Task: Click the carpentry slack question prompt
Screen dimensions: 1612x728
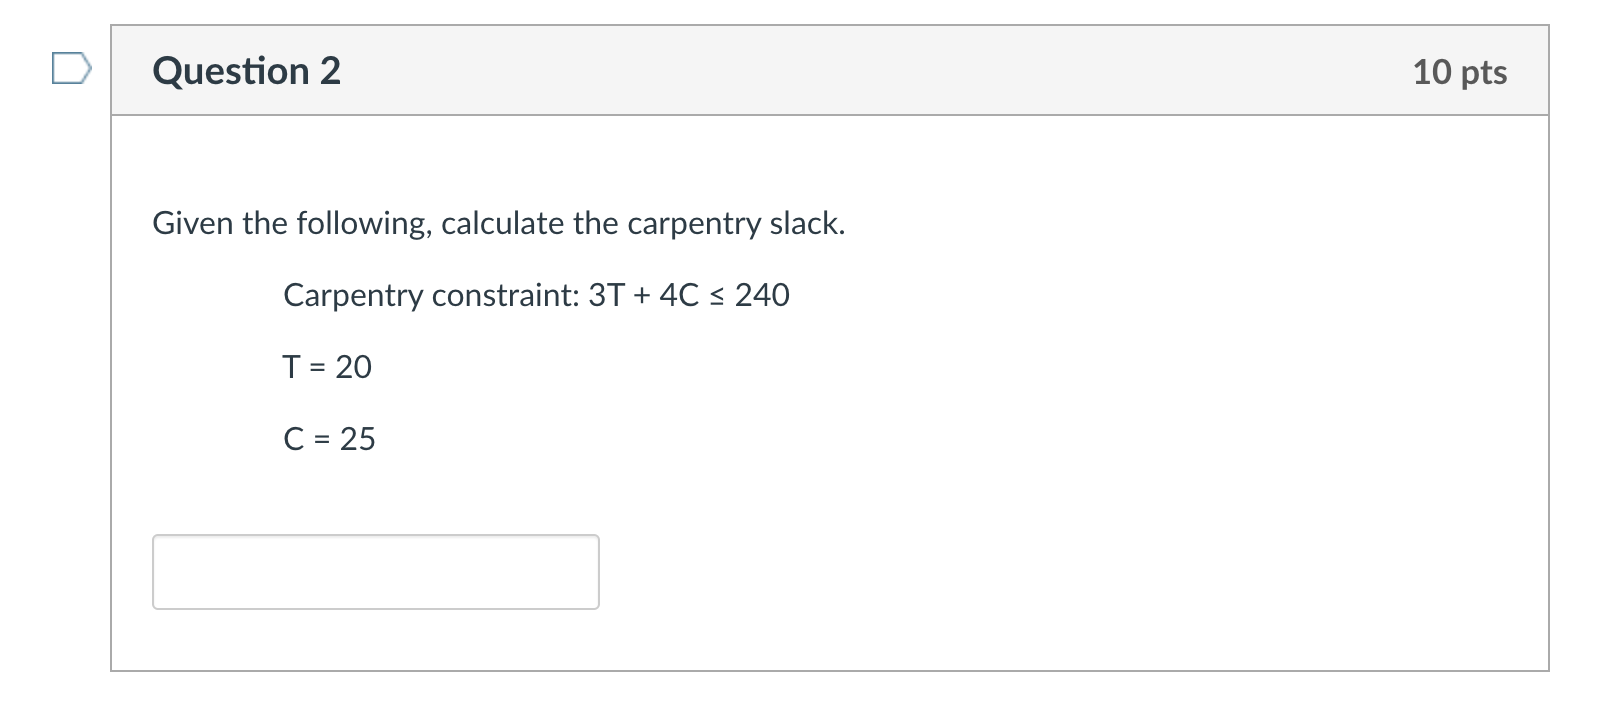Action: click(x=498, y=223)
